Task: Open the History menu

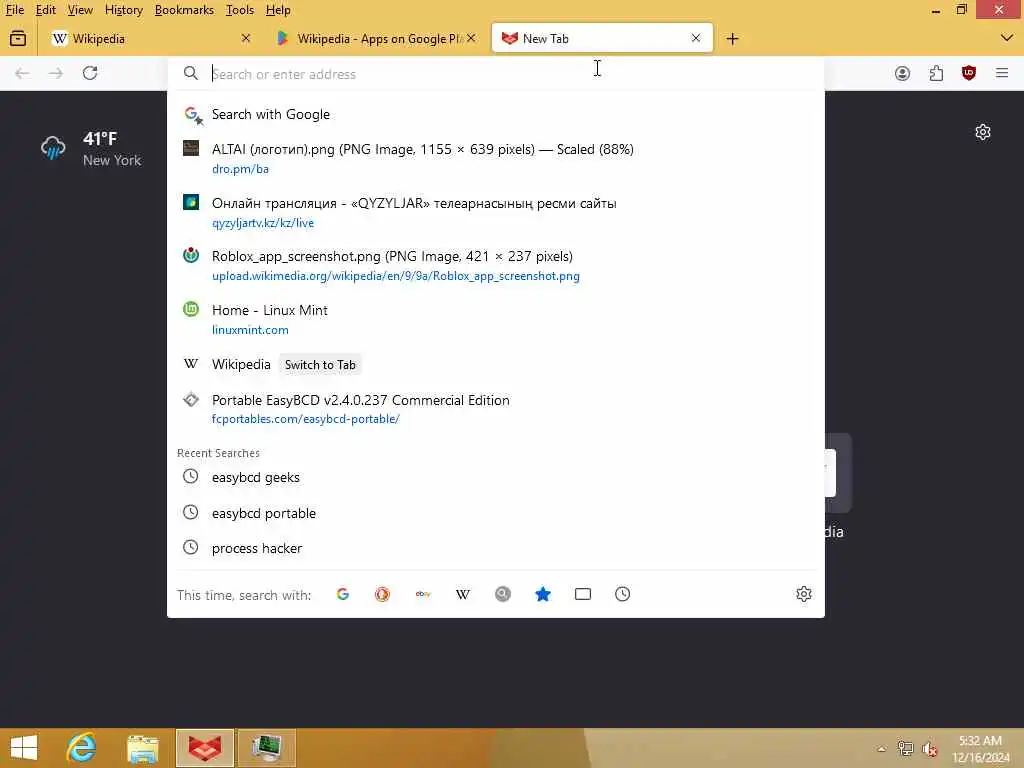Action: 123,10
